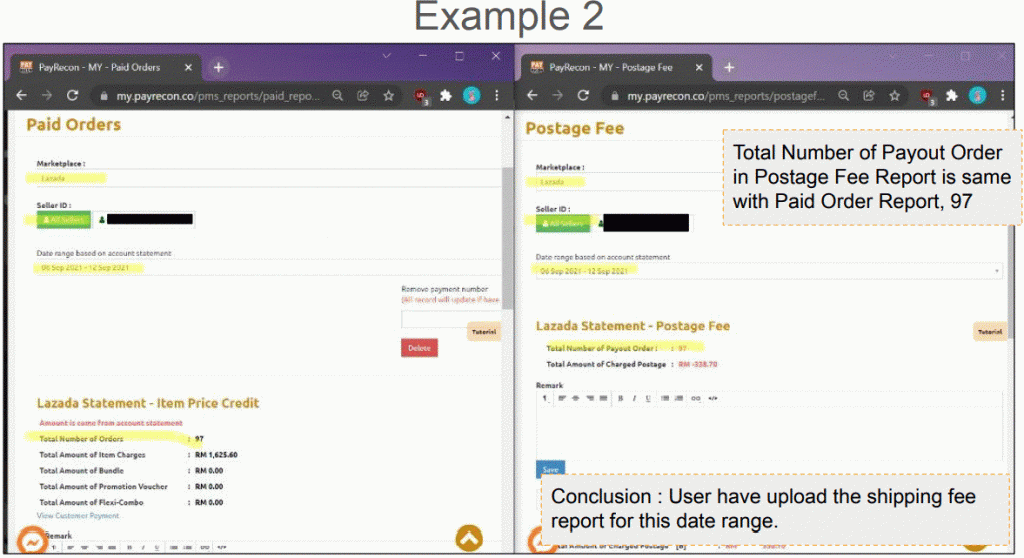Apply underline in Postage Fee remark editor

tap(648, 398)
